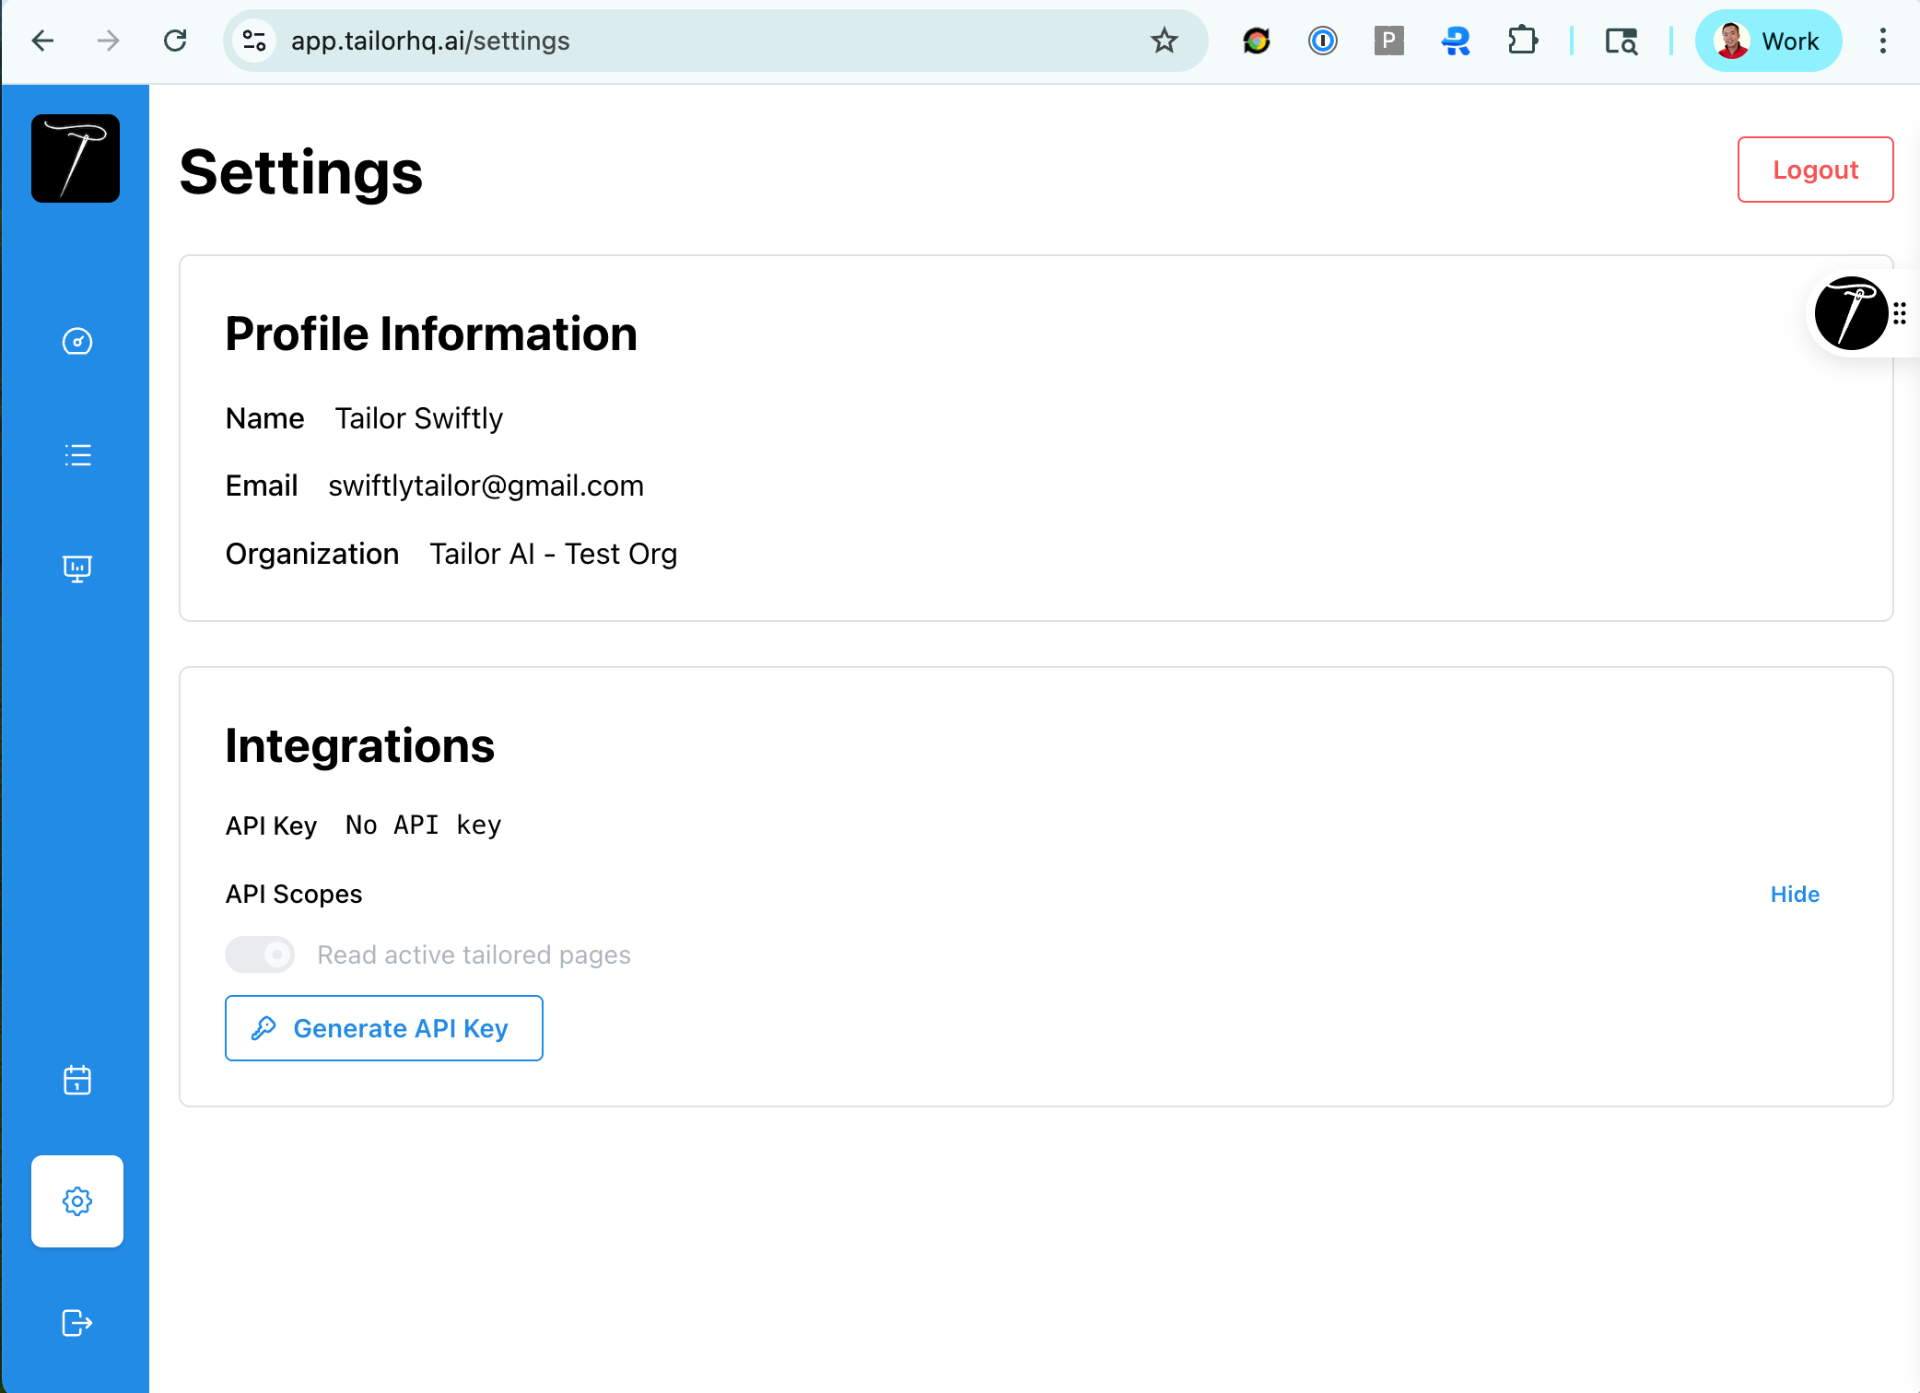The image size is (1920, 1393).
Task: Click the Tailor logo at top of sidebar
Action: coord(75,158)
